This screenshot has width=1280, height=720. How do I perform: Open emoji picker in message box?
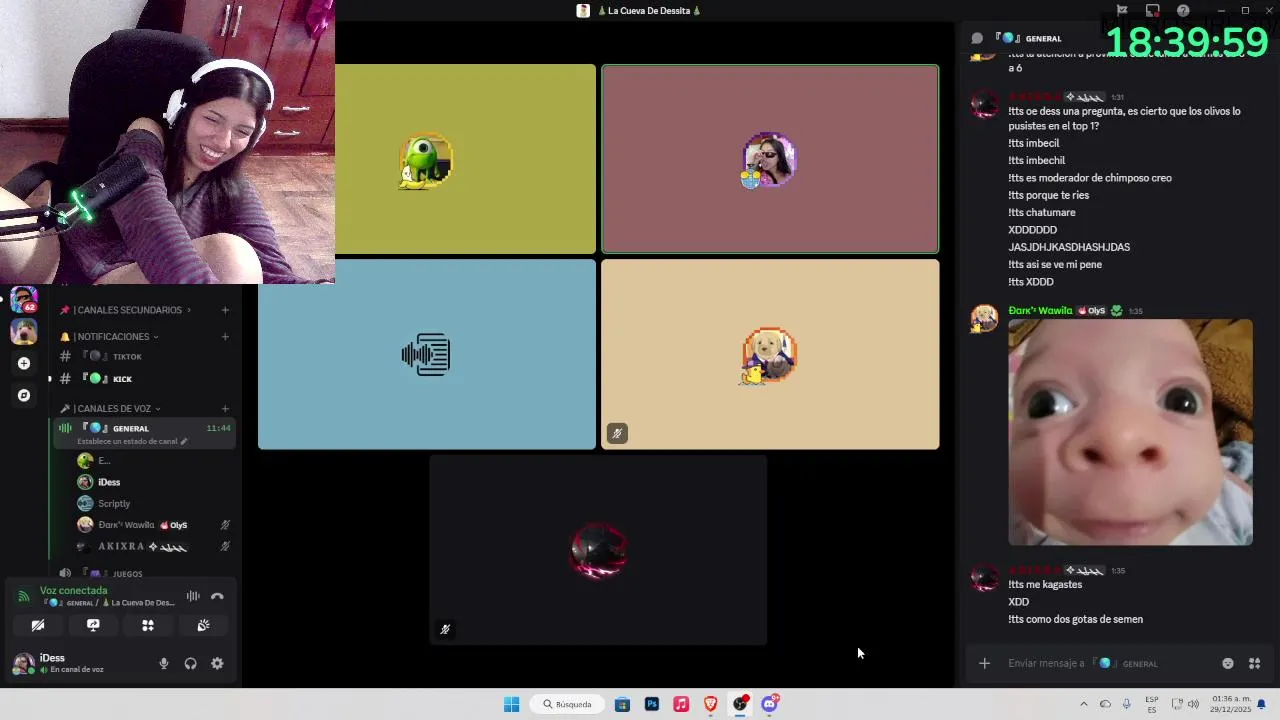1228,663
